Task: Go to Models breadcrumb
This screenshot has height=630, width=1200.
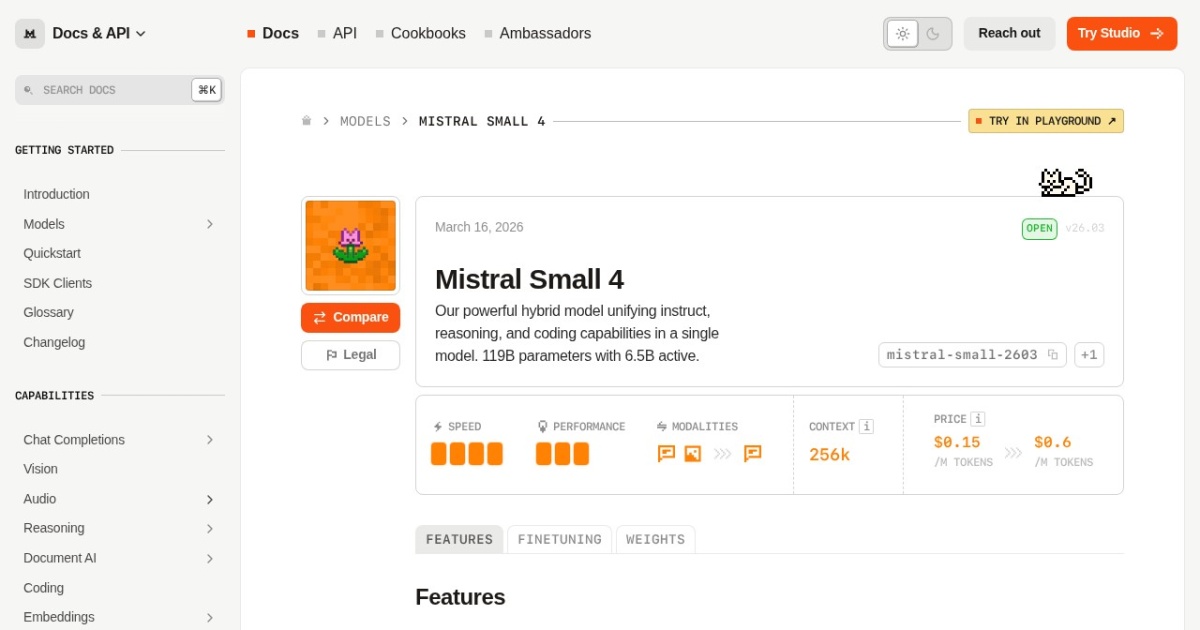Action: tap(365, 121)
